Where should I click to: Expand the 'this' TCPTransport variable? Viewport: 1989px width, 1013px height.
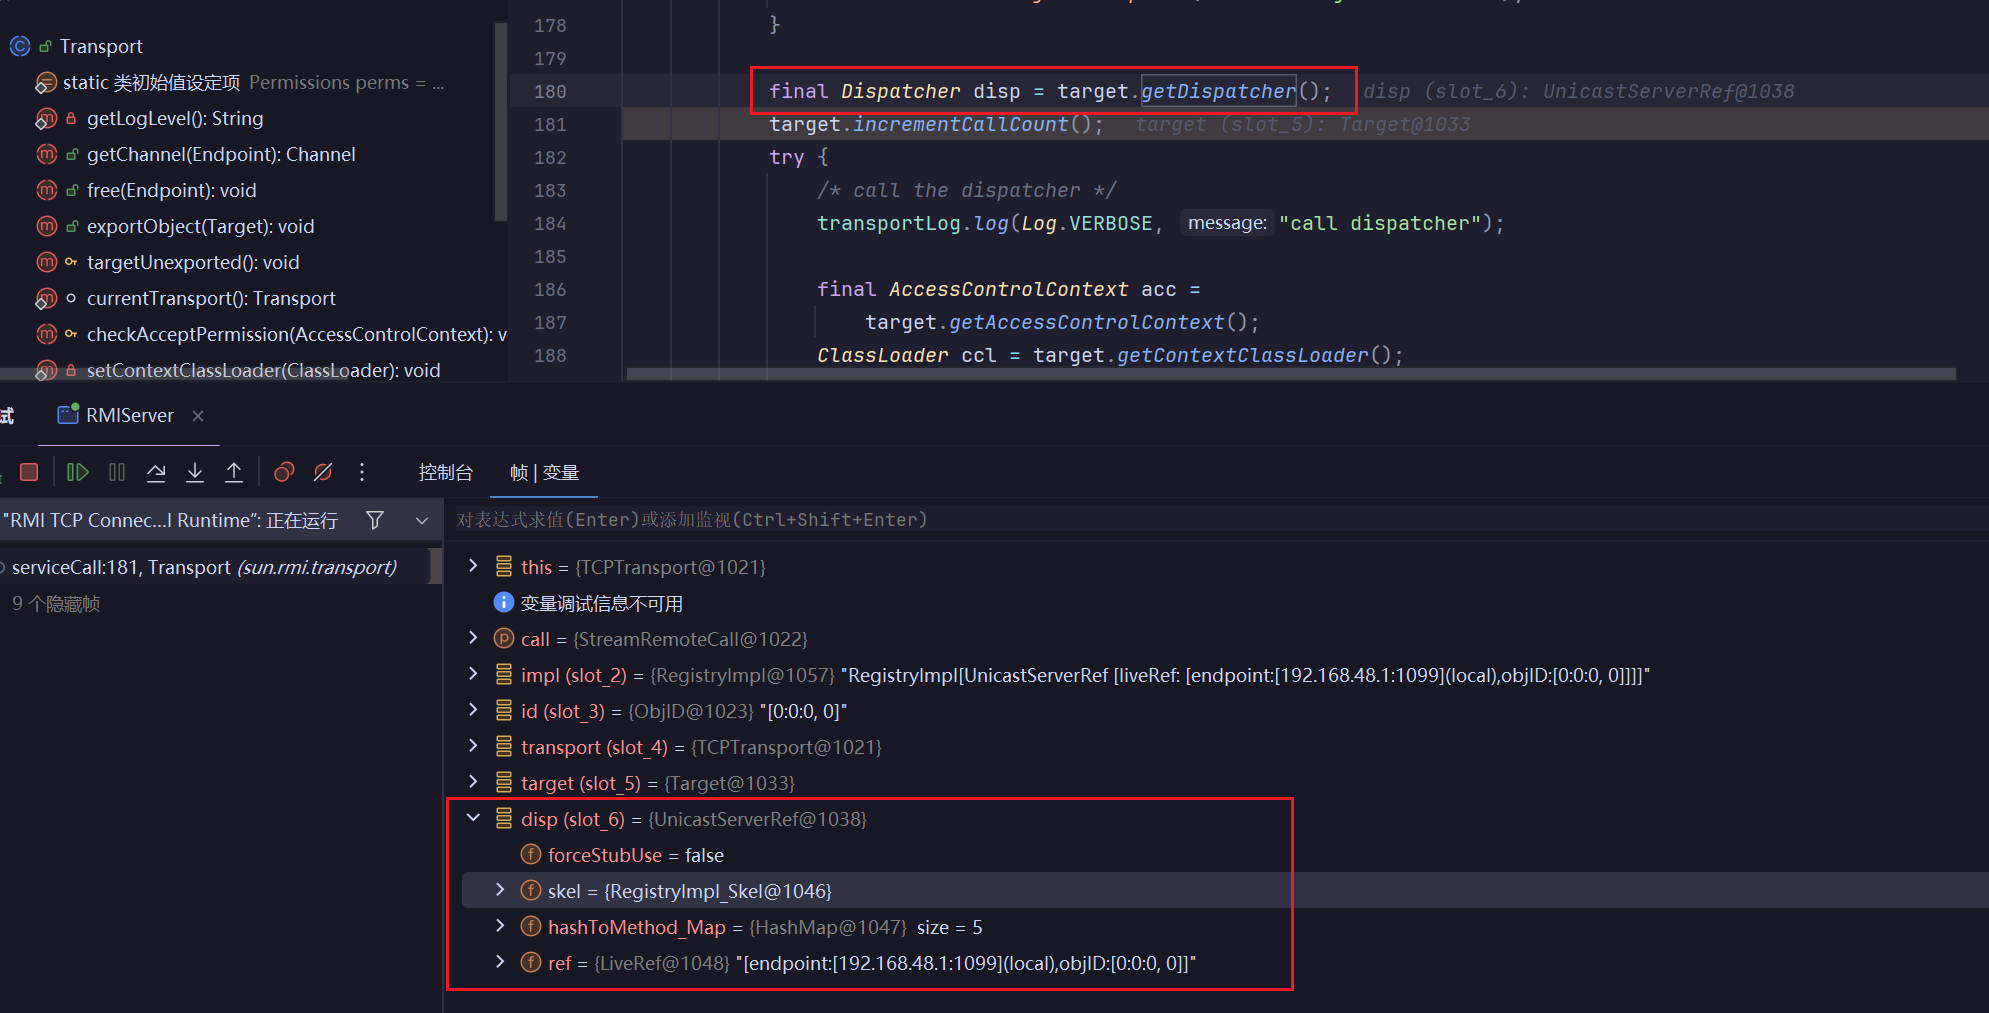coord(473,566)
